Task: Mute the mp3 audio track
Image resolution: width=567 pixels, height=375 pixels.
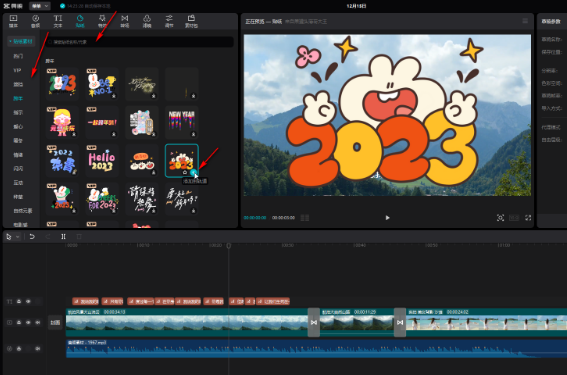Action: pos(38,349)
